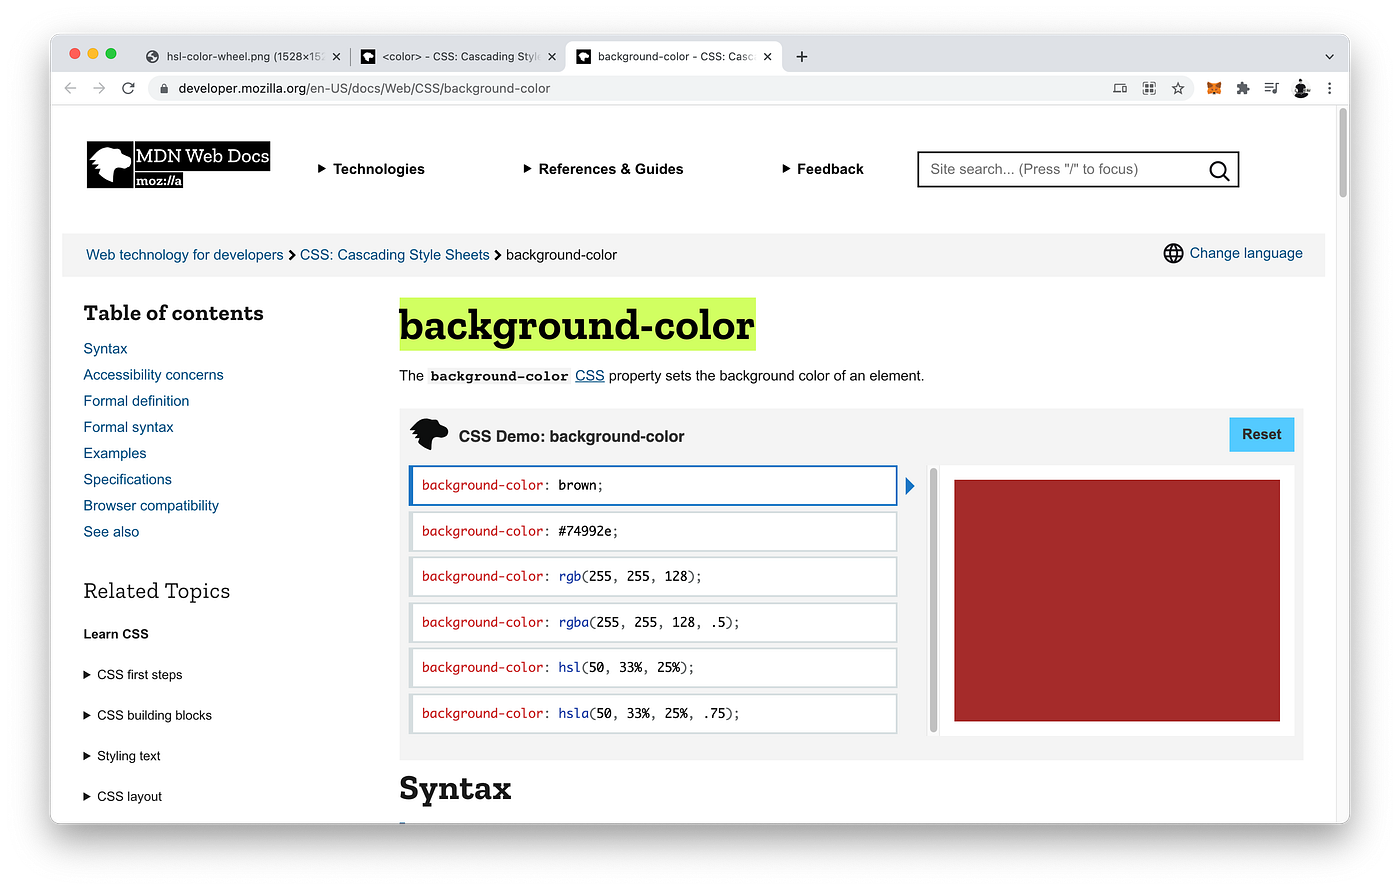Select the rgba background-color demo option
The image size is (1400, 890).
pos(652,621)
